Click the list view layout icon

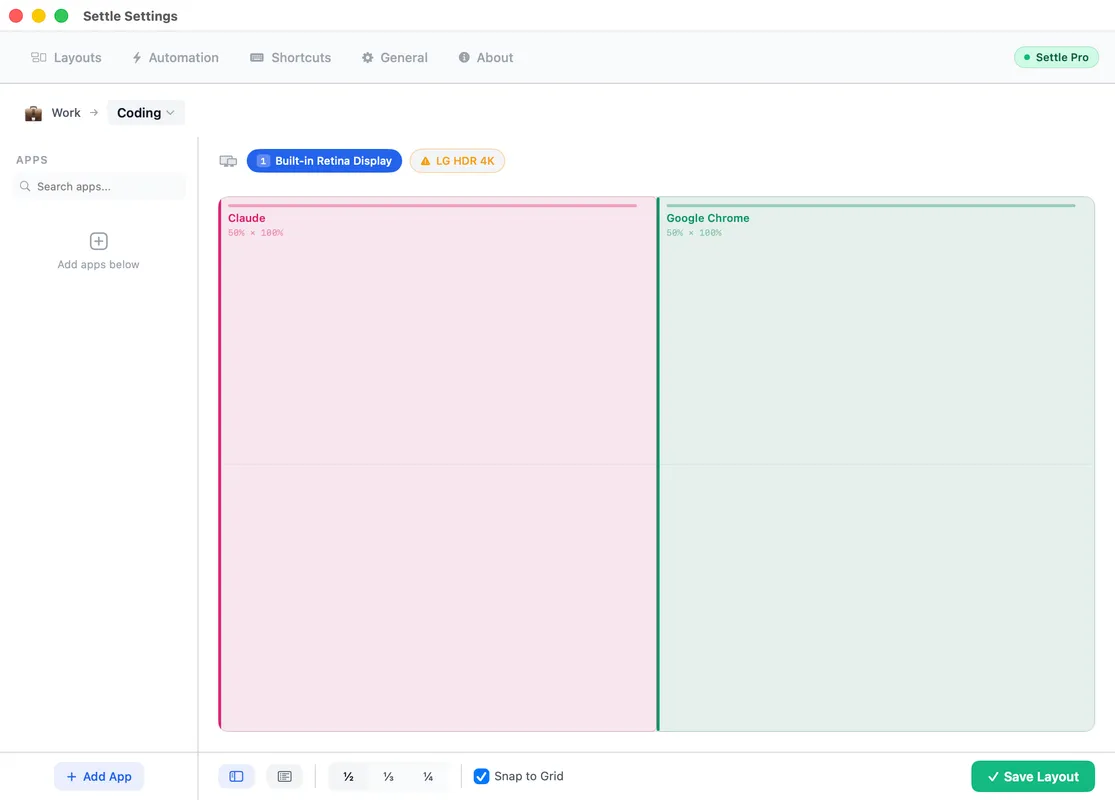click(x=284, y=777)
